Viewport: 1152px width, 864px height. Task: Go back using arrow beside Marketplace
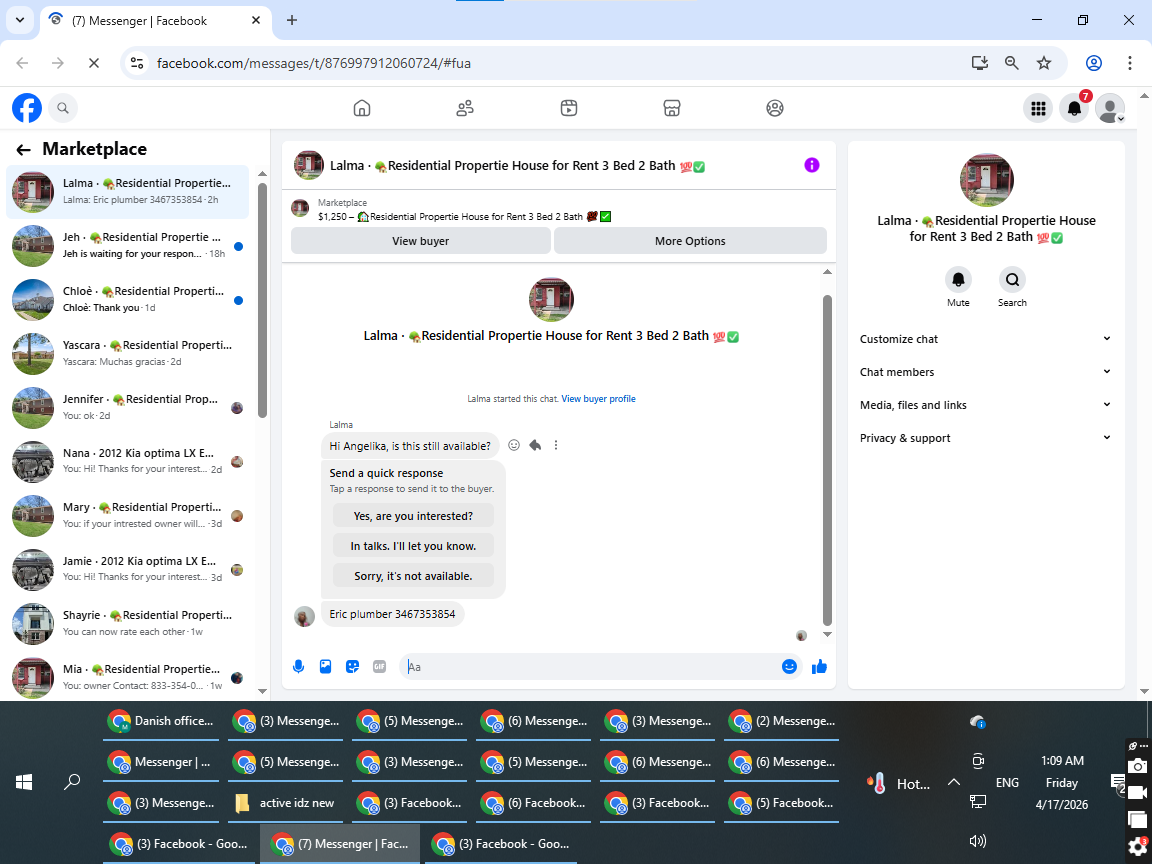point(24,150)
